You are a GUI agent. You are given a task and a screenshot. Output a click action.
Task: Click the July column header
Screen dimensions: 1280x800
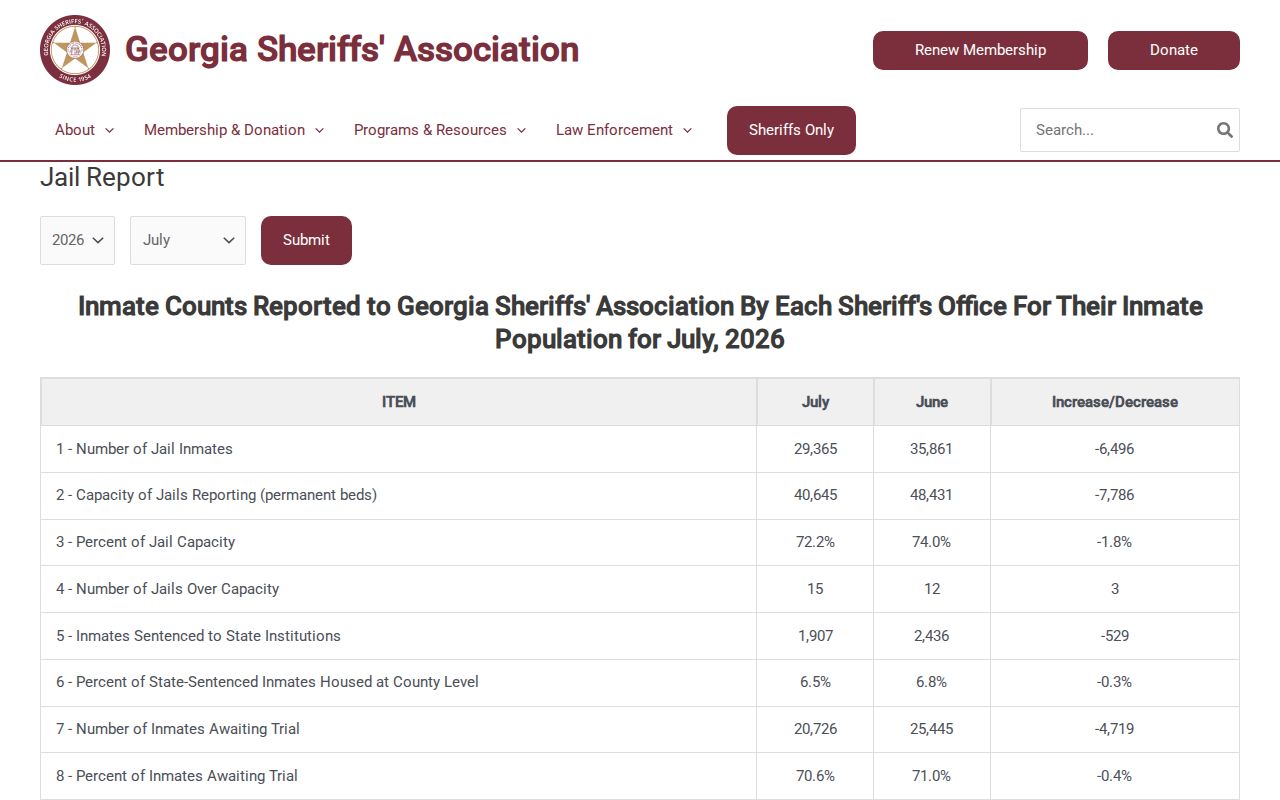click(x=815, y=402)
